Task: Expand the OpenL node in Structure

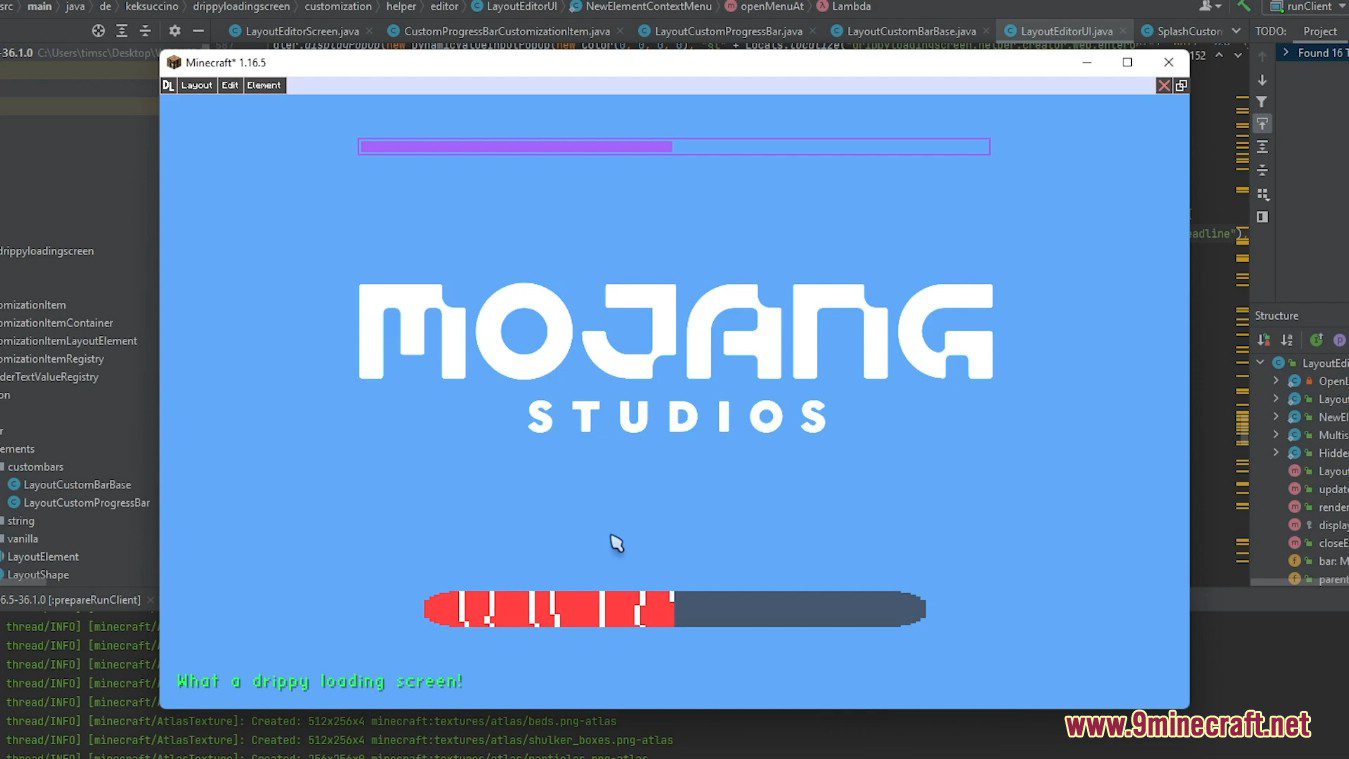Action: tap(1276, 381)
